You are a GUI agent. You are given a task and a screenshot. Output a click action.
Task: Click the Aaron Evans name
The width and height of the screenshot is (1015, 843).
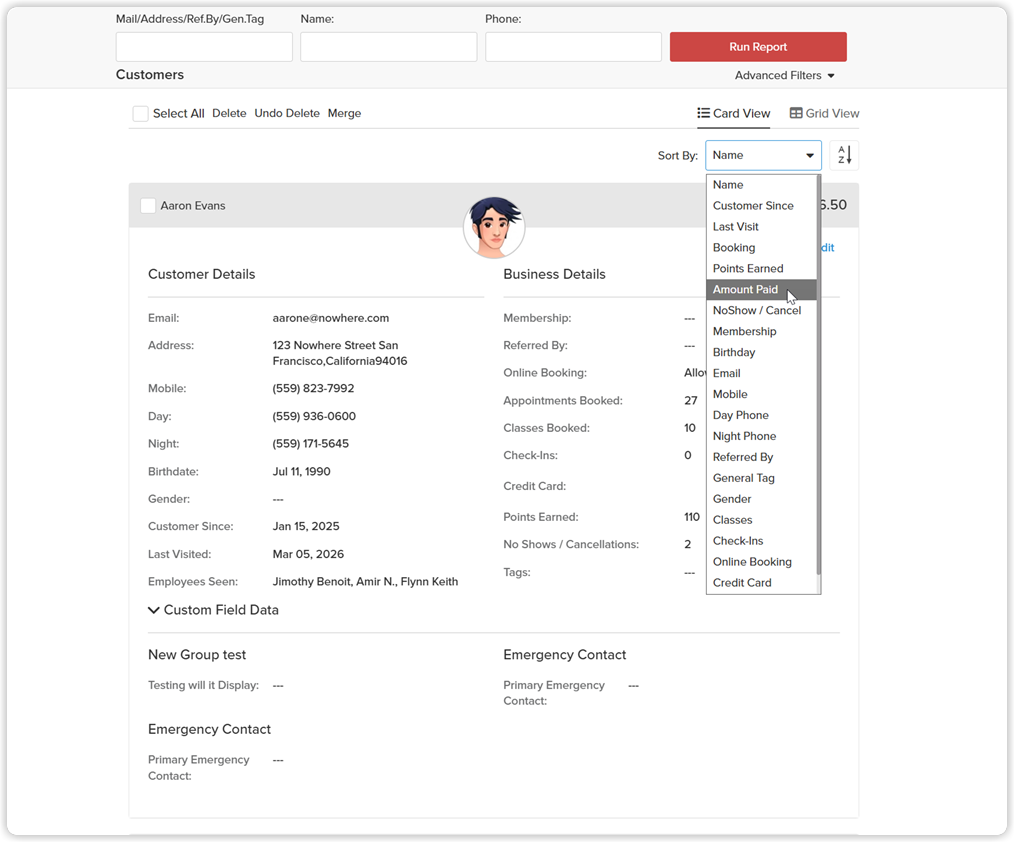[x=193, y=206]
